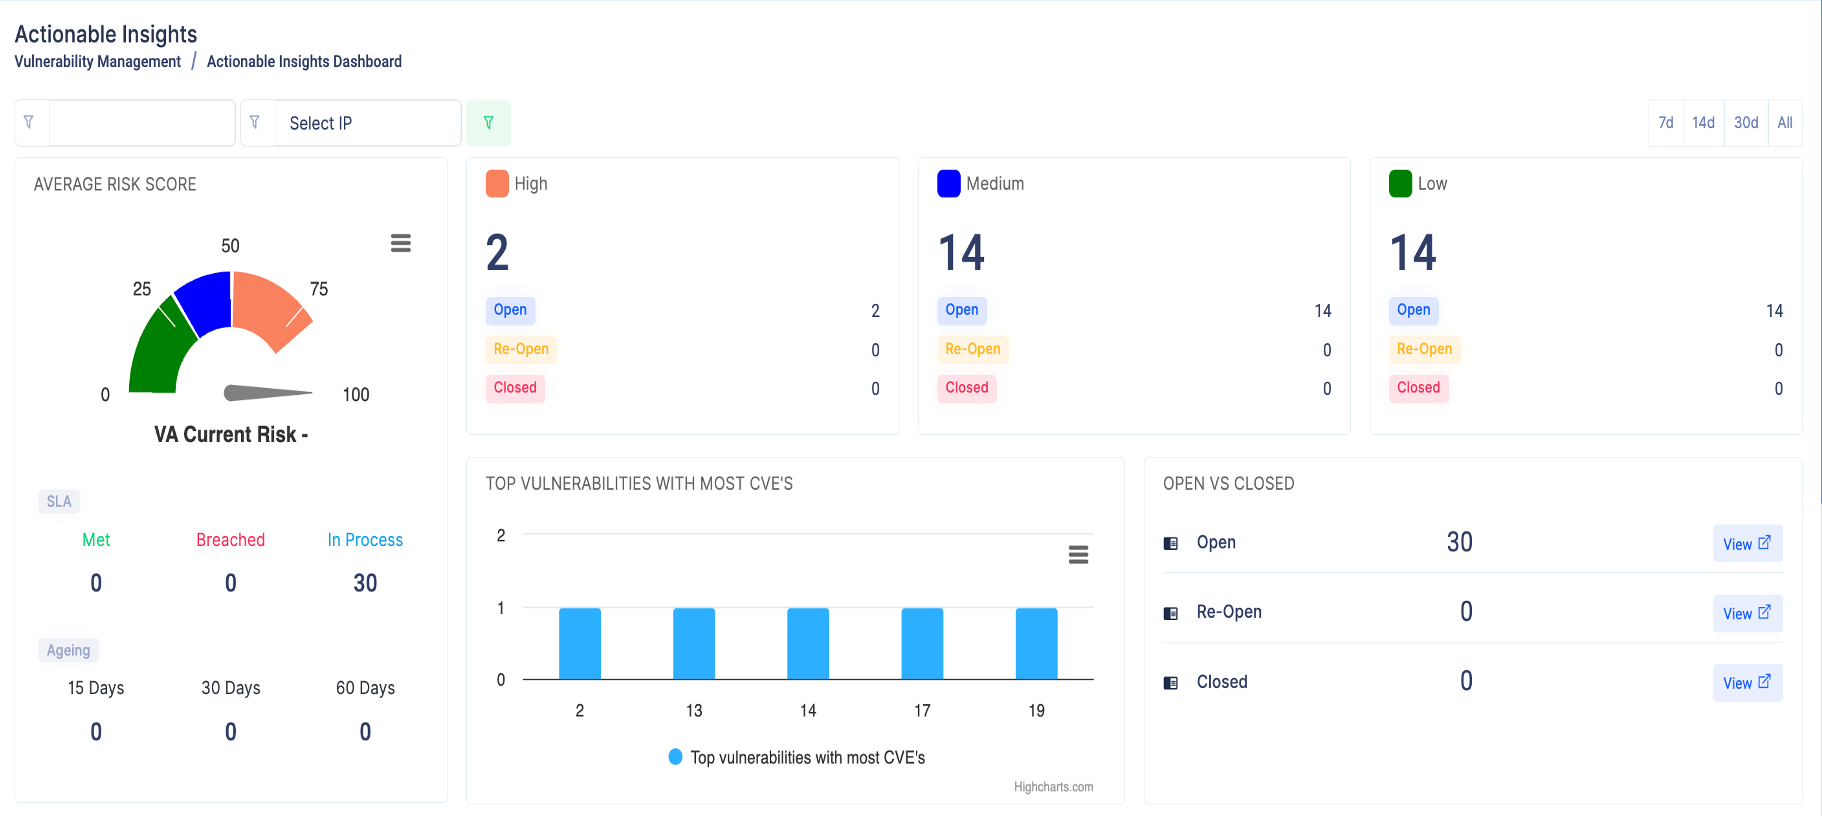This screenshot has width=1822, height=816.
Task: Click the tallest bar labeled 2 in the chart
Action: (x=580, y=642)
